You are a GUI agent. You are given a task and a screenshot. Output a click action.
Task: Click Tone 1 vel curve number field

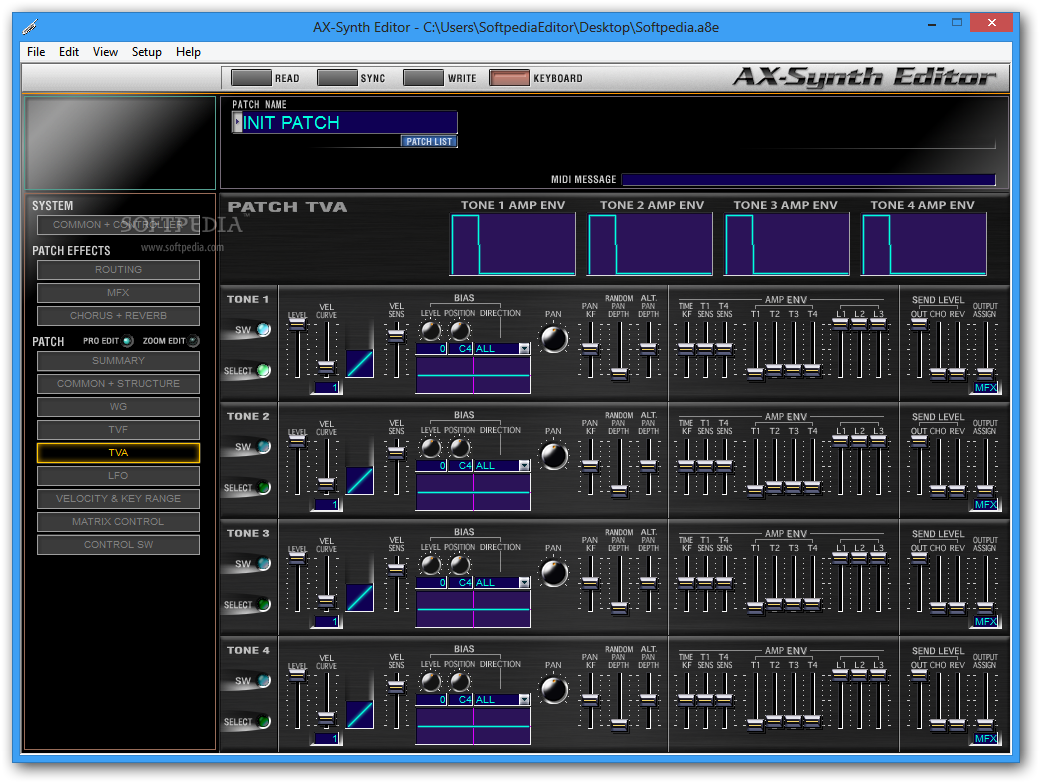tap(326, 387)
